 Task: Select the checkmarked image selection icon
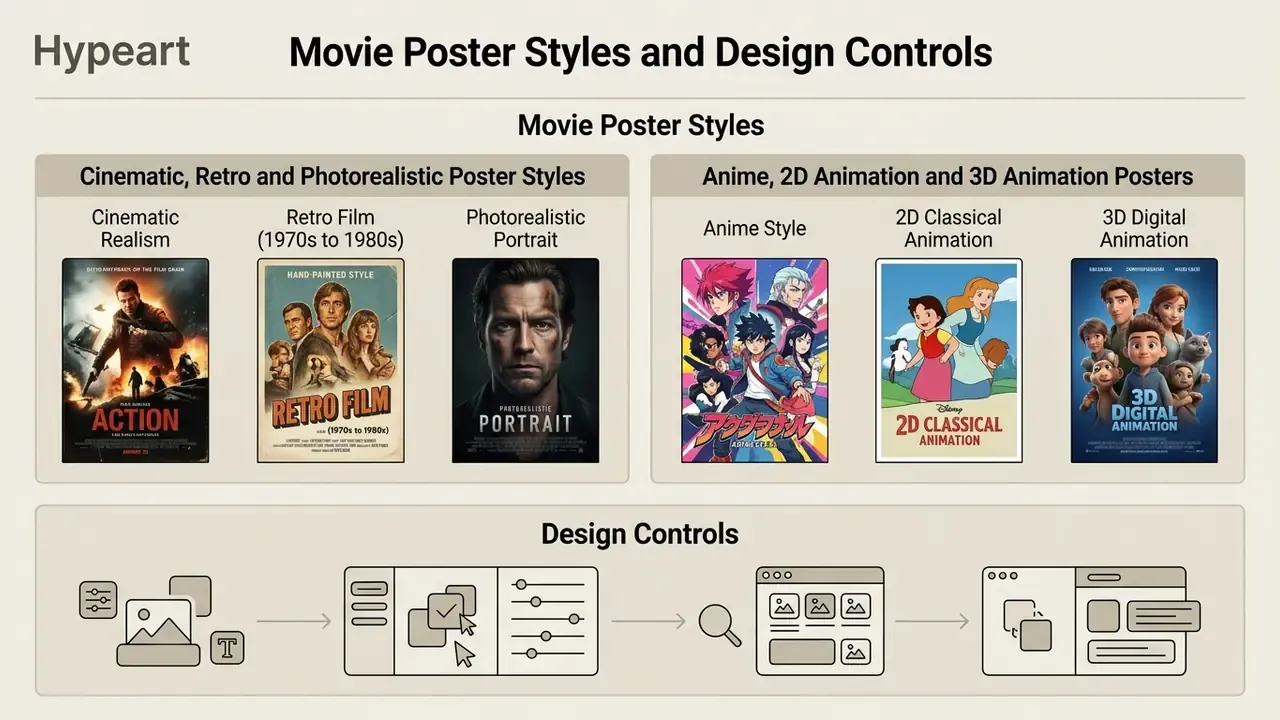(446, 609)
